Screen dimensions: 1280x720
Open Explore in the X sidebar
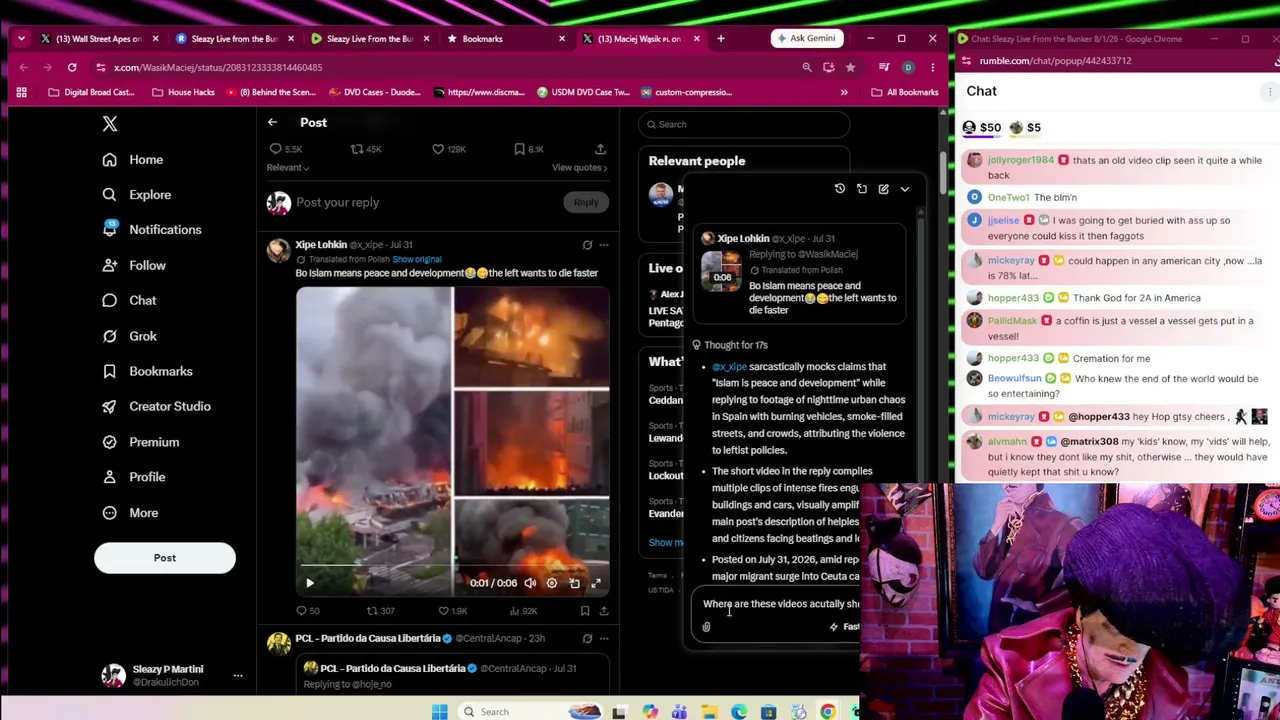[x=137, y=195]
